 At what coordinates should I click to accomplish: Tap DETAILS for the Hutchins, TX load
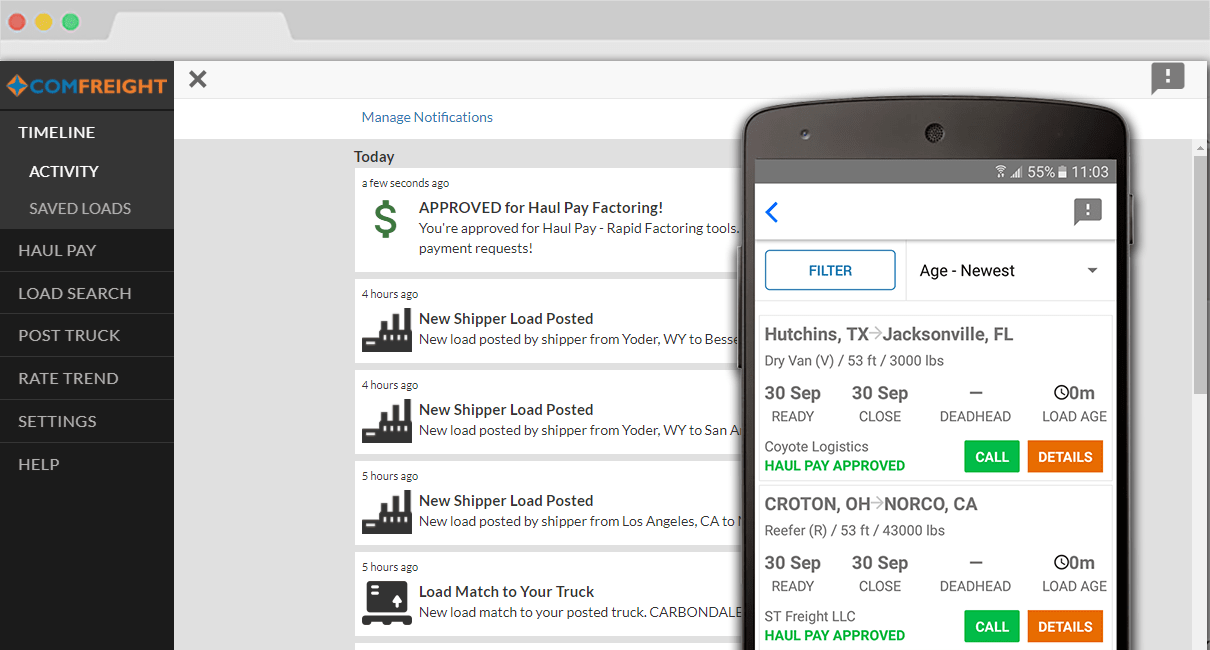coord(1065,457)
